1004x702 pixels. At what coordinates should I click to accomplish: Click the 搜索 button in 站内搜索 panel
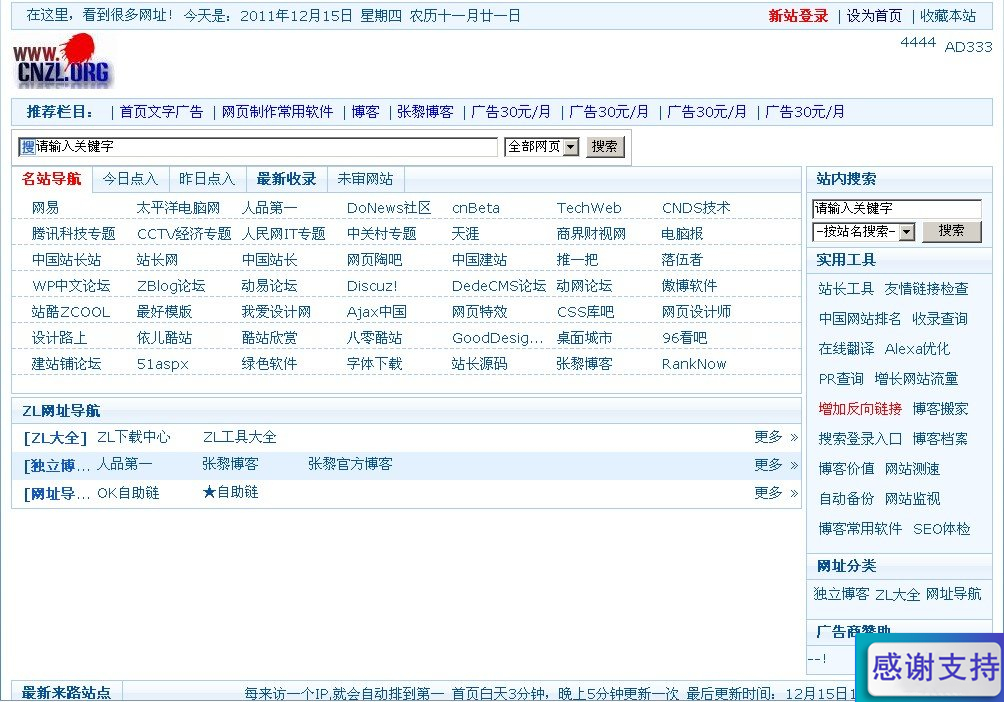coord(951,231)
